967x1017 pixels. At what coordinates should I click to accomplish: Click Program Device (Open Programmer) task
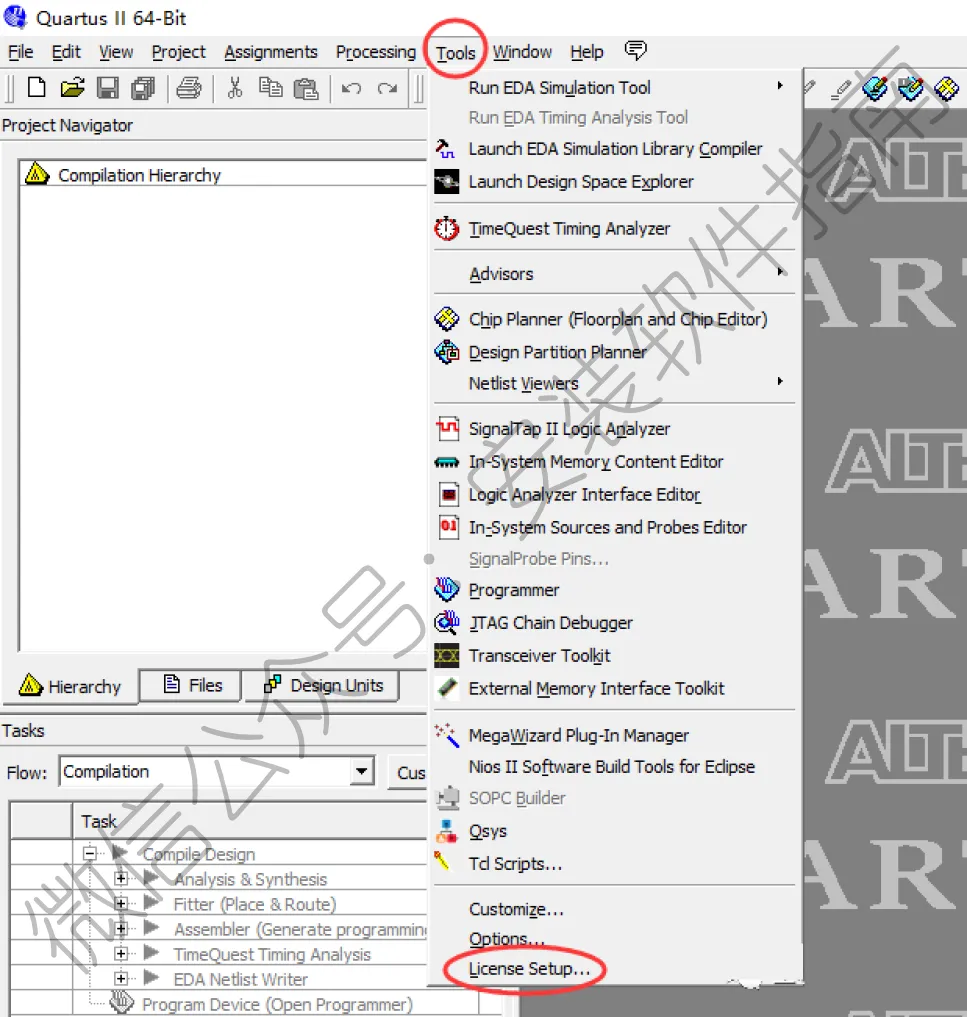click(x=276, y=1004)
